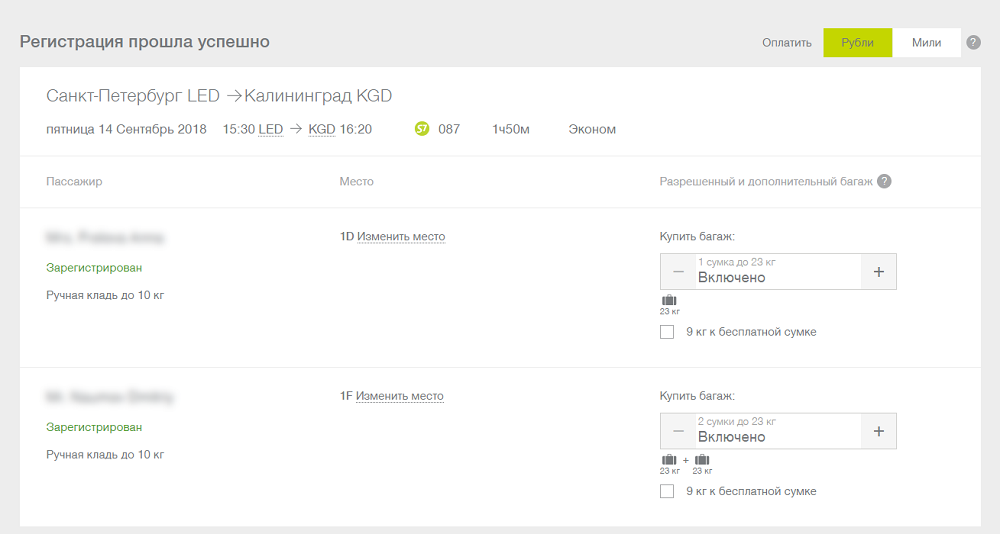Click second passenger's first suitcase icon

pos(669,460)
